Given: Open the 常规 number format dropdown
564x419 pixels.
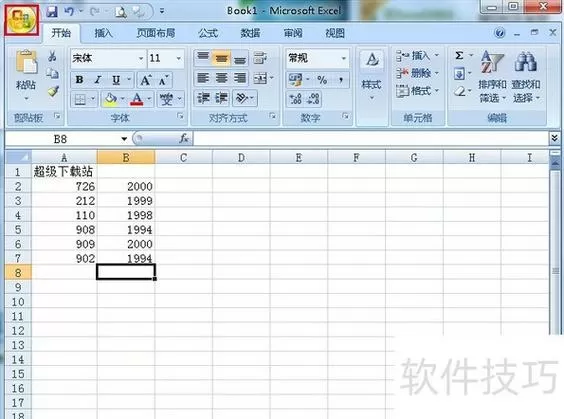Looking at the screenshot, I should coord(344,58).
